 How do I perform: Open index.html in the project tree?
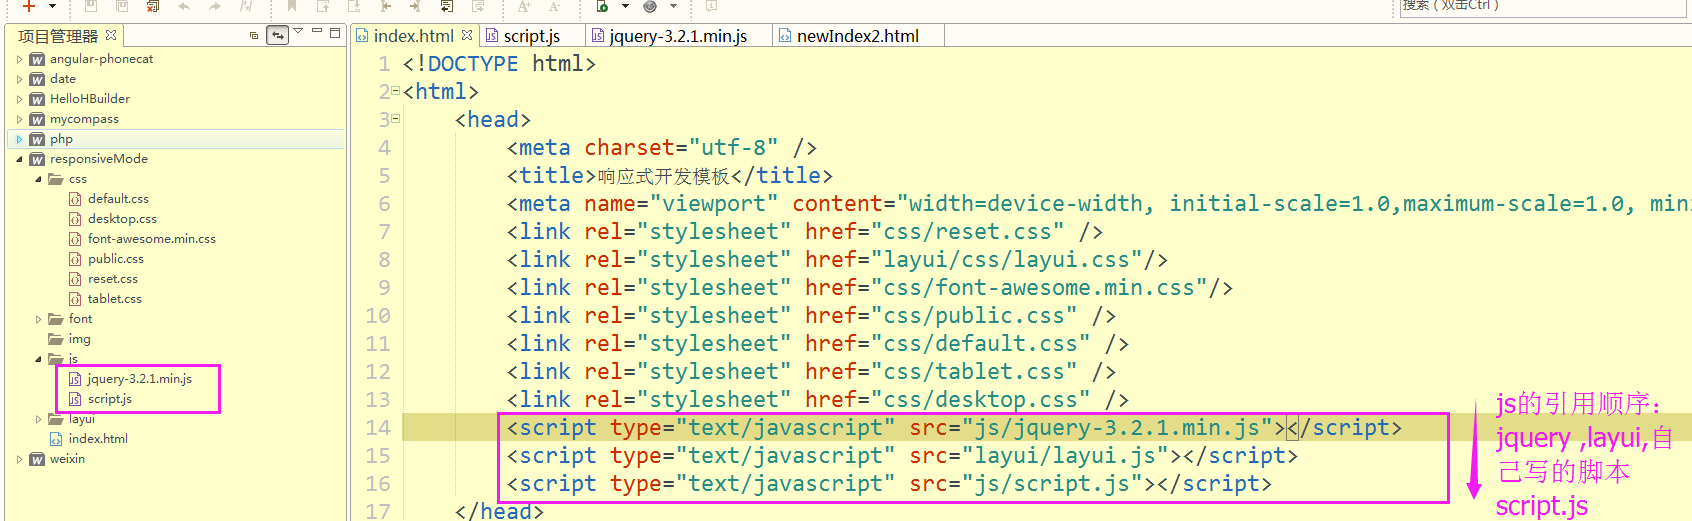(x=98, y=439)
